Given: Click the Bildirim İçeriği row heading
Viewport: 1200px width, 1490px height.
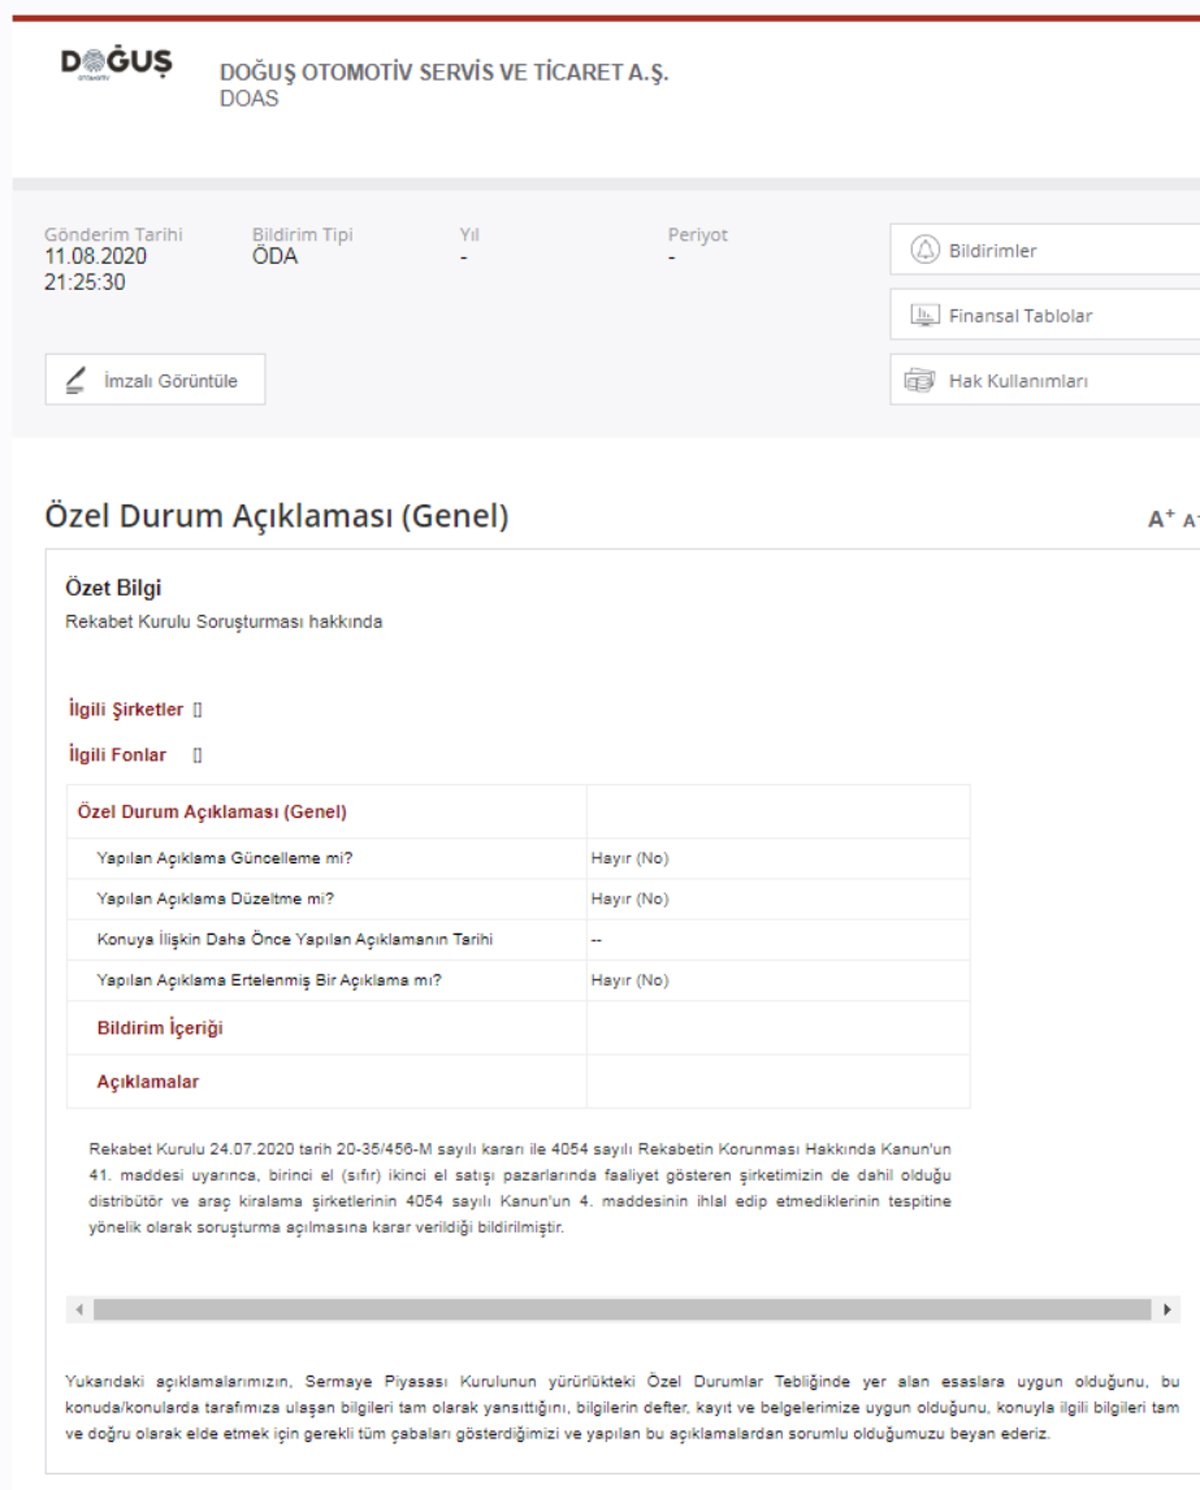Looking at the screenshot, I should pyautogui.click(x=160, y=1028).
